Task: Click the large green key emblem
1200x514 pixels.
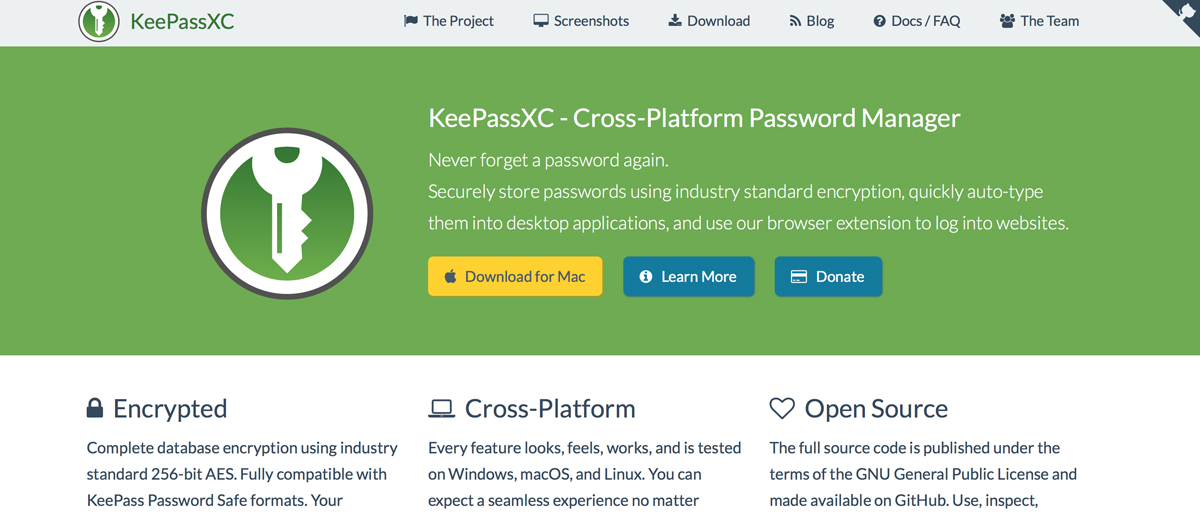Action: (x=287, y=213)
